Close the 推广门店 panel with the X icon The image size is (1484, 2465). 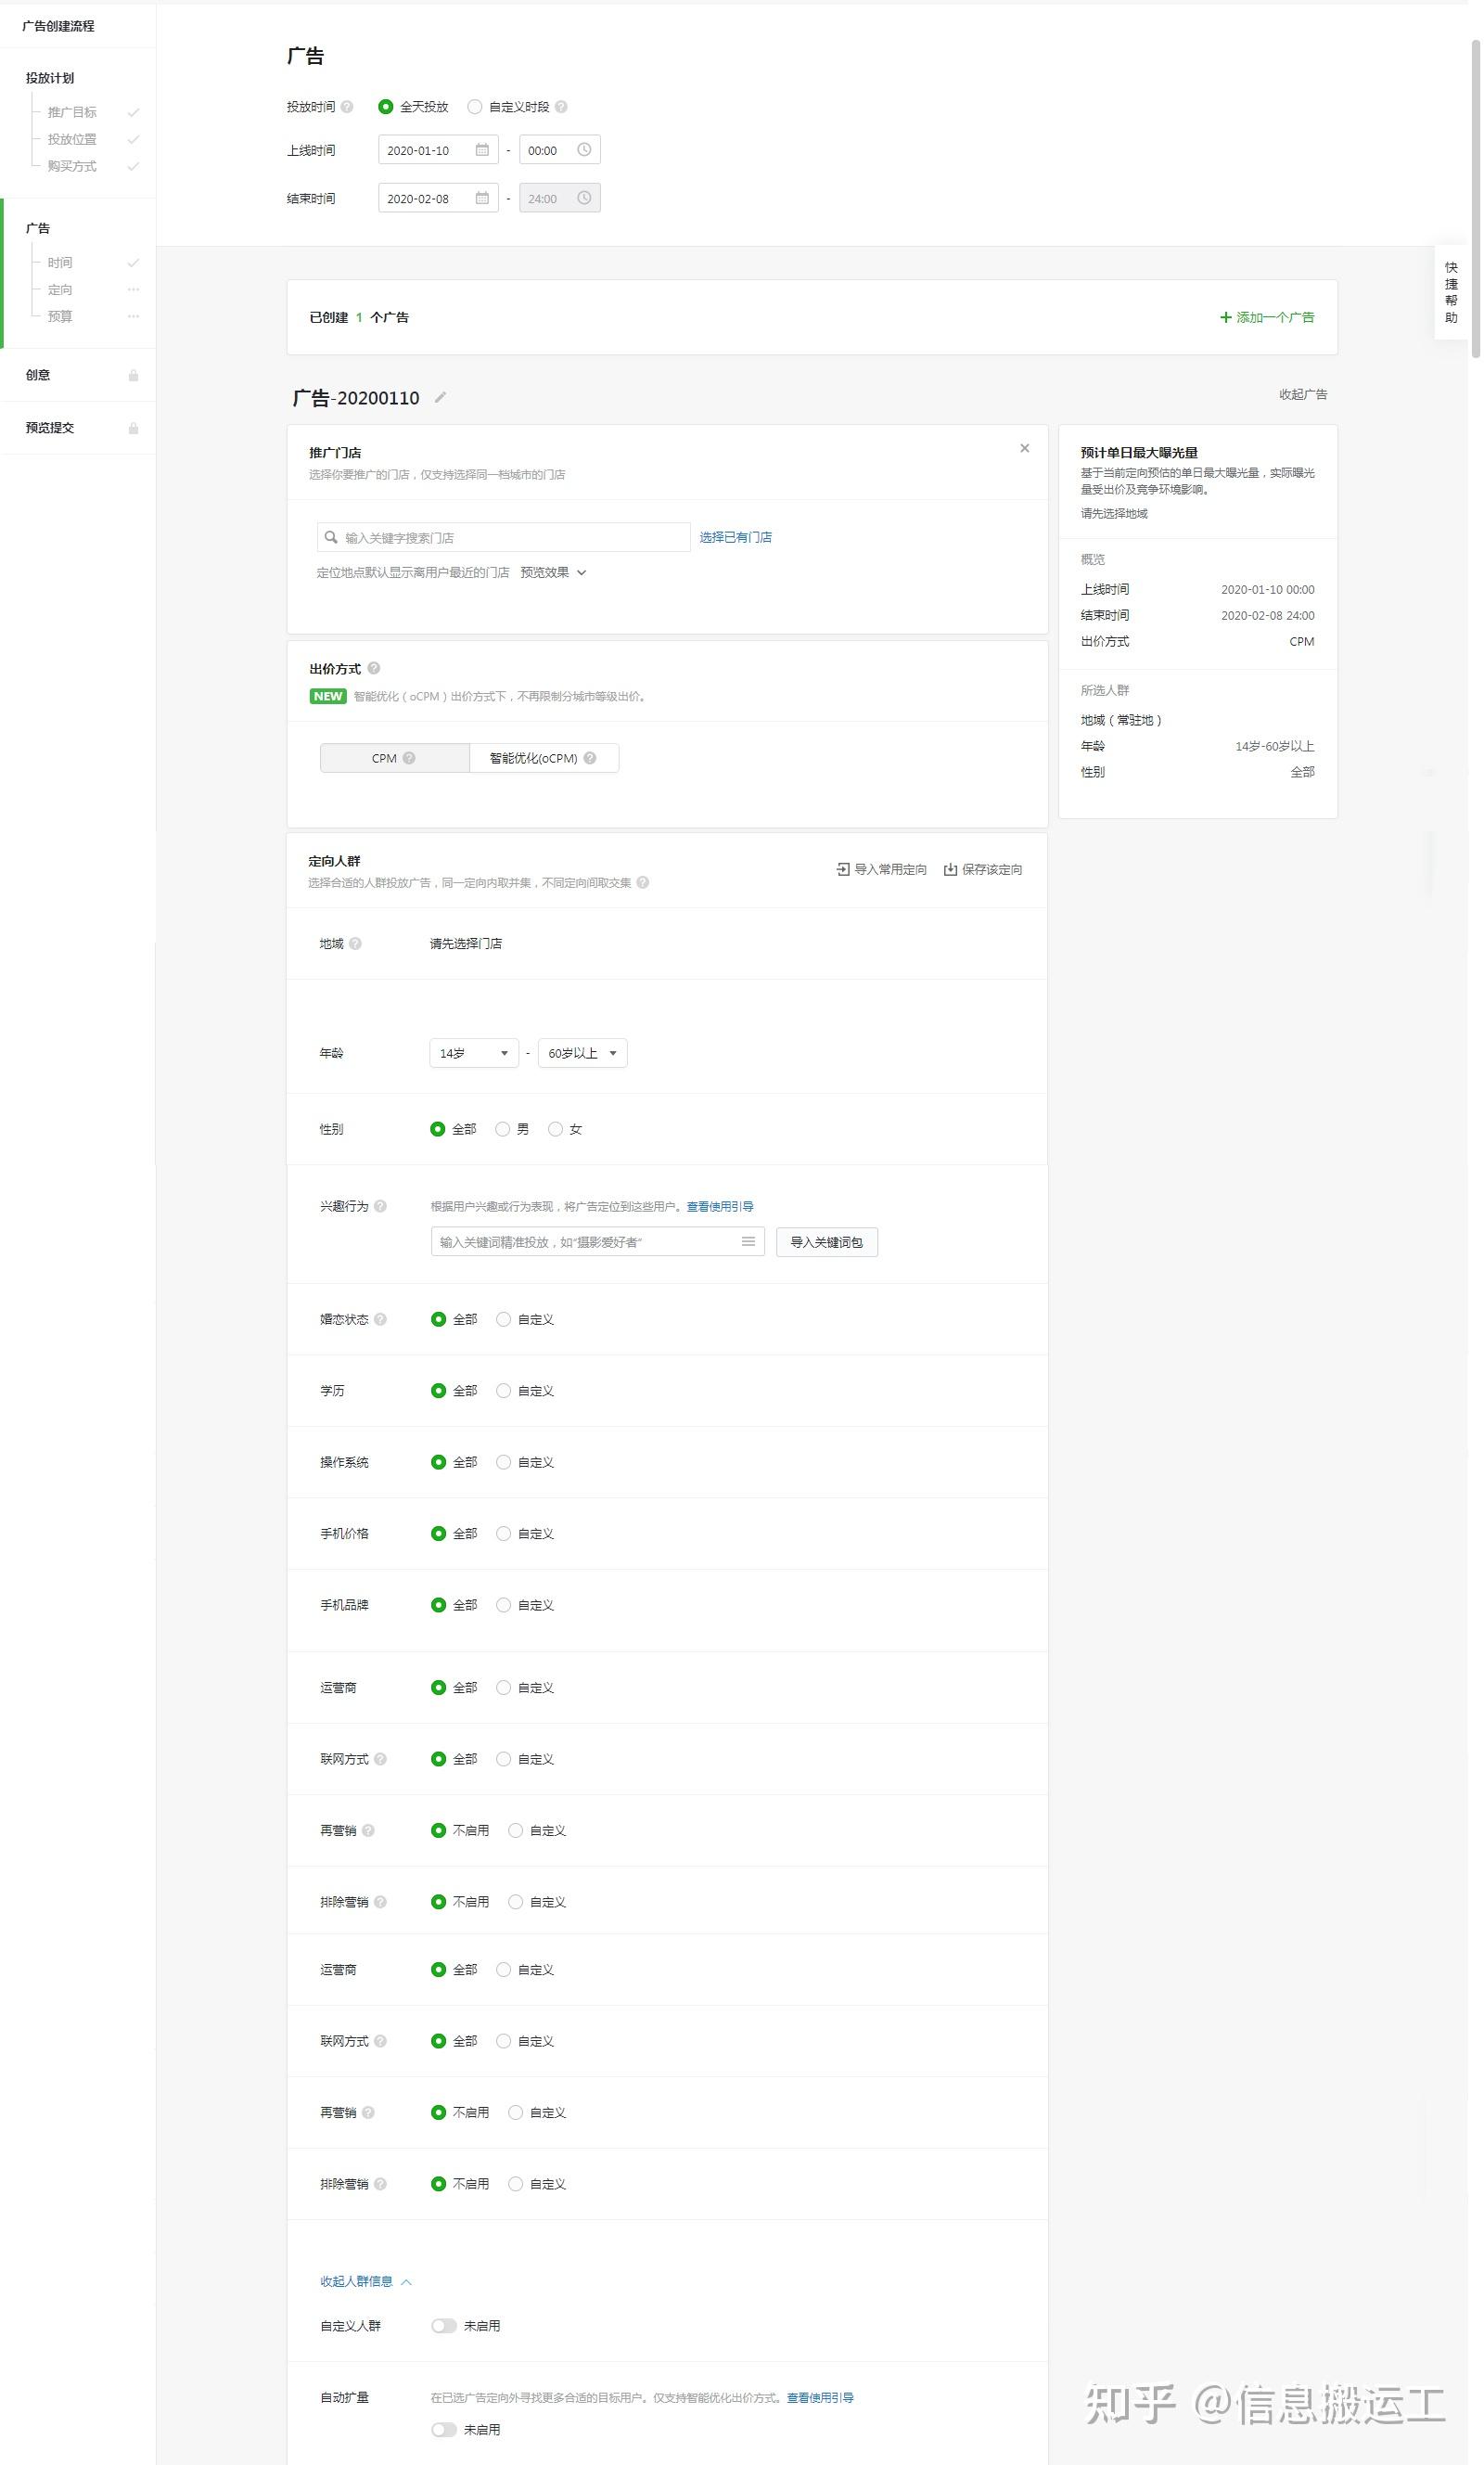1024,448
